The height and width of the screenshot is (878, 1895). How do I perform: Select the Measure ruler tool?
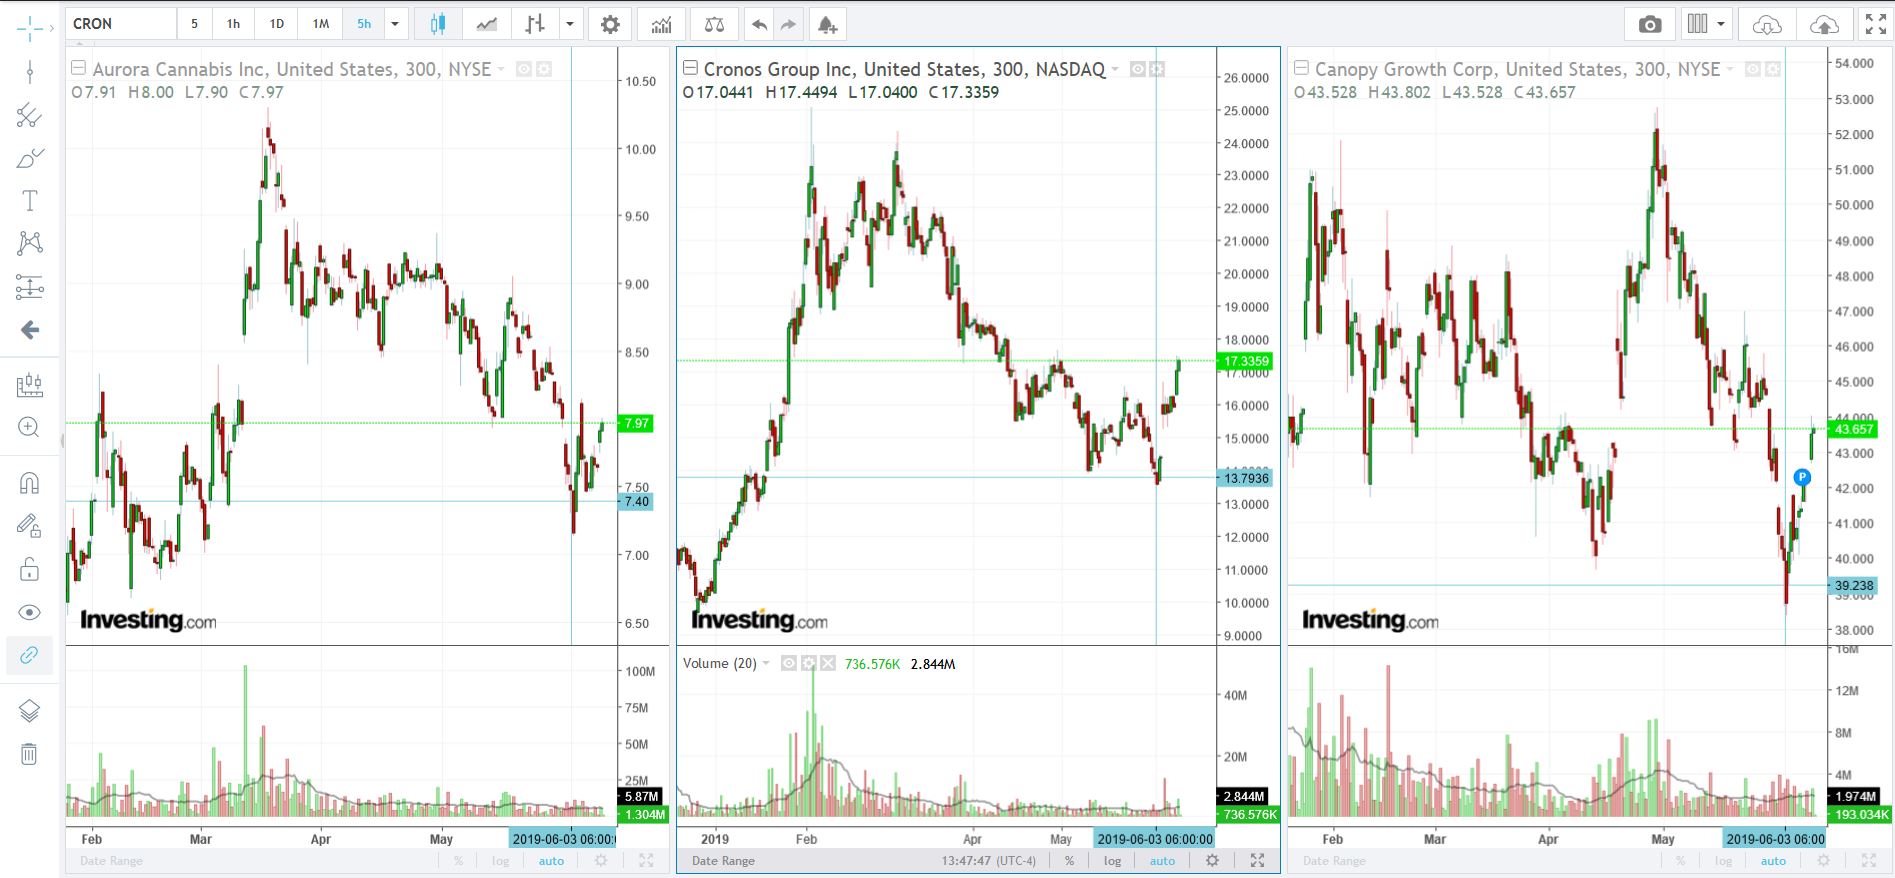(30, 385)
